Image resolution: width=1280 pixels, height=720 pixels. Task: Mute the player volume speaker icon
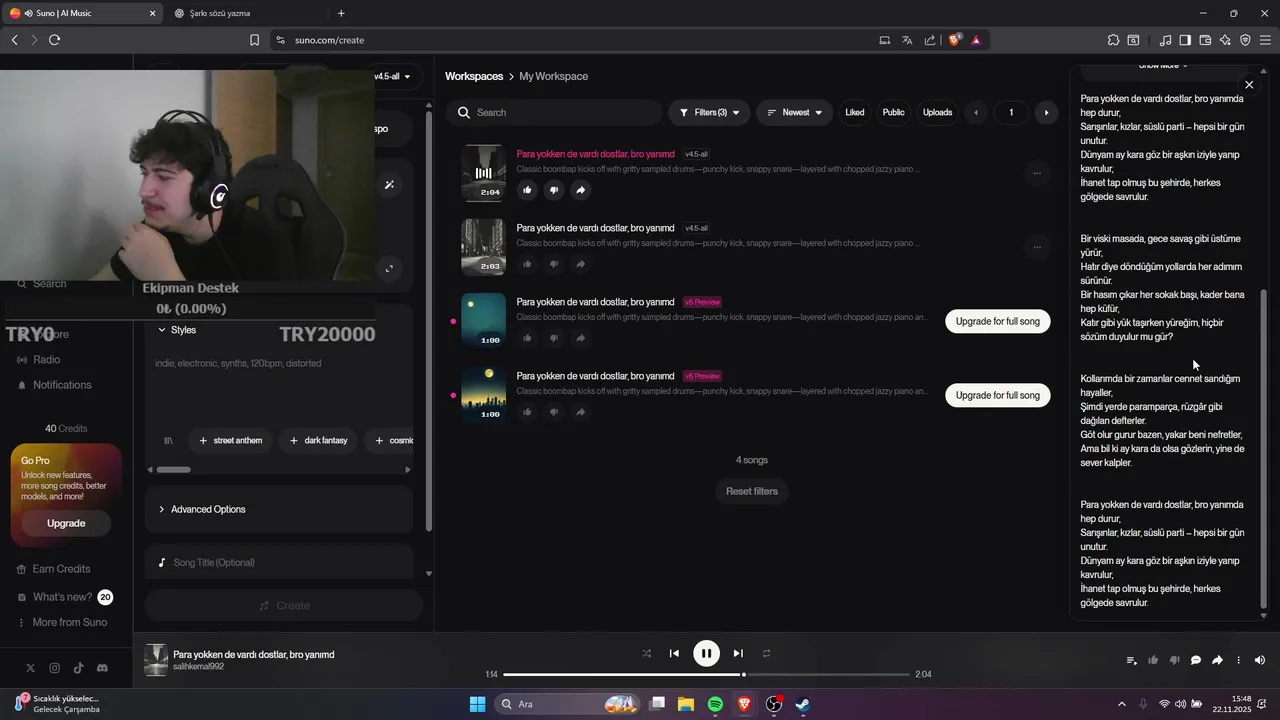pyautogui.click(x=1260, y=660)
